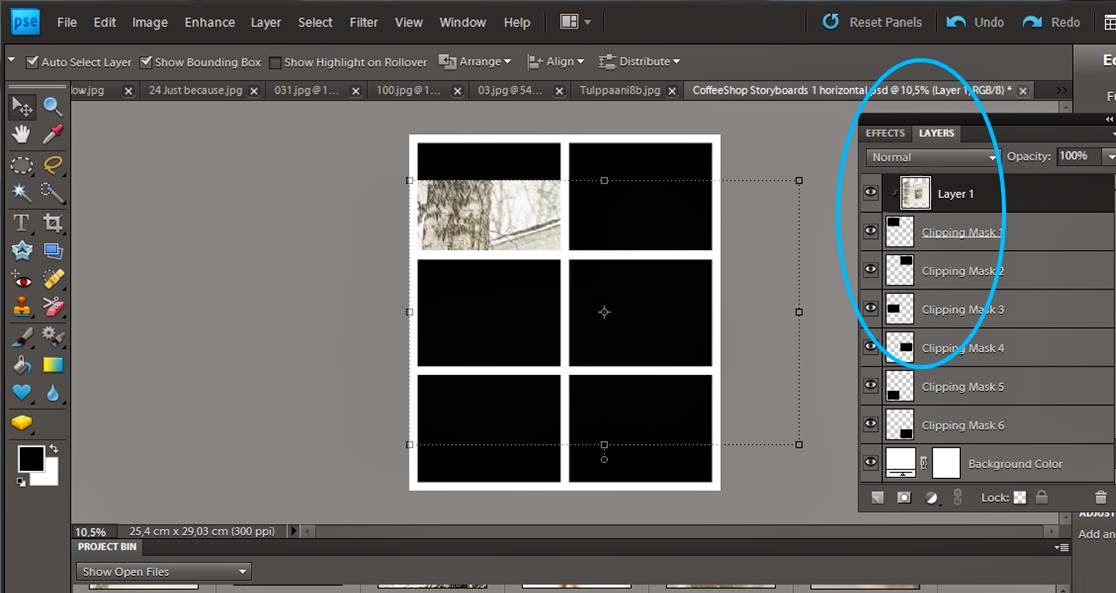This screenshot has width=1116, height=593.
Task: Activate the Gradient tool
Action: (52, 364)
